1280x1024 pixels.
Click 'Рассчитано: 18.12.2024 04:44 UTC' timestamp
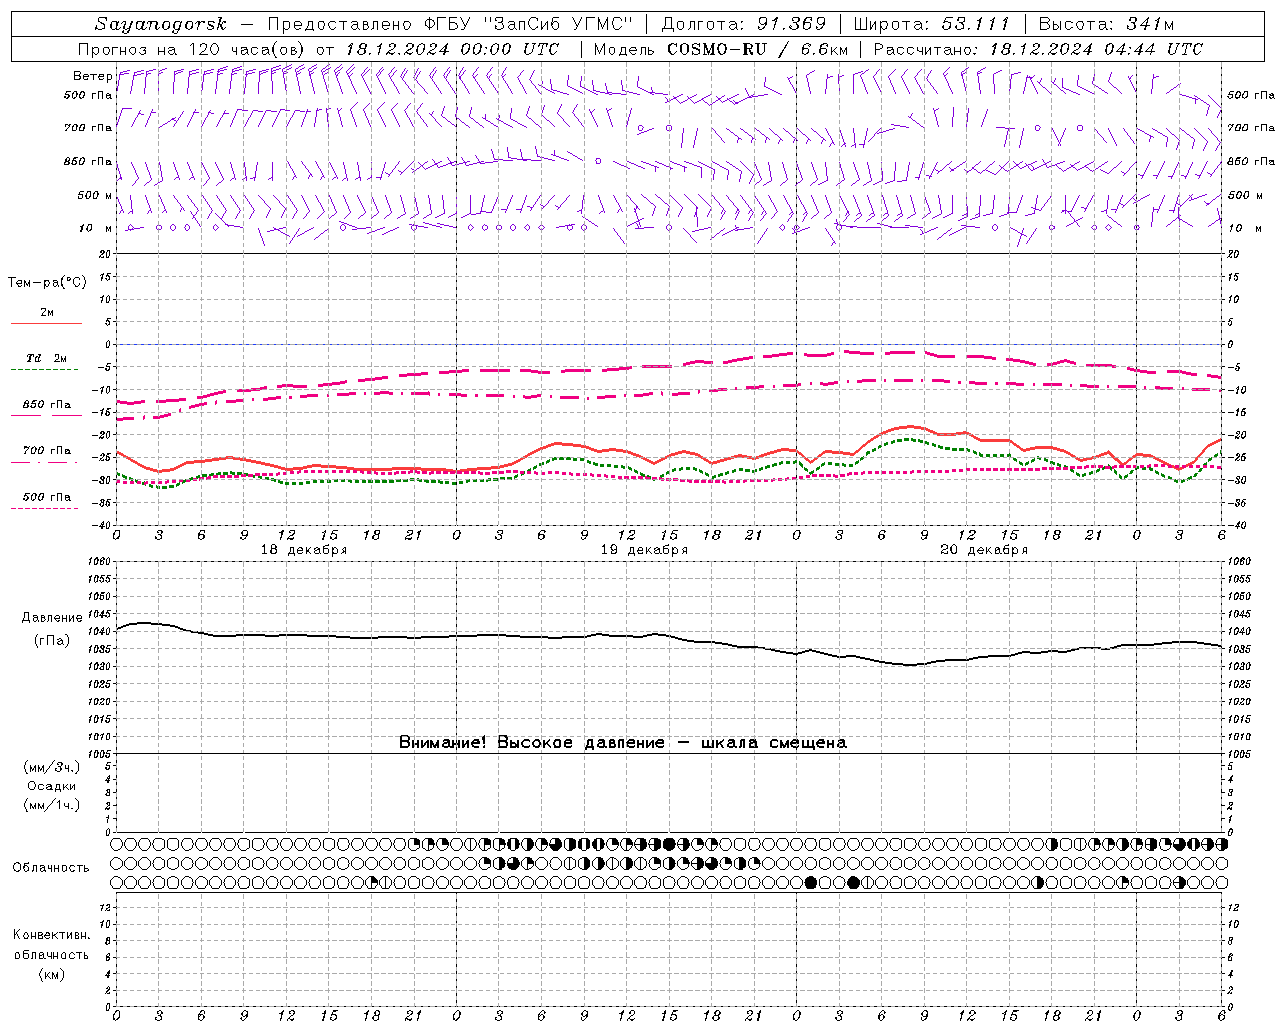pyautogui.click(x=1038, y=49)
